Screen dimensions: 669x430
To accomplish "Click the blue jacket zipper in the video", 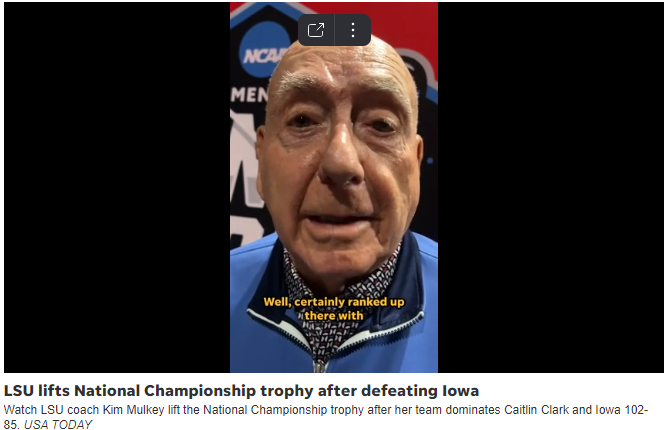I will [x=319, y=366].
